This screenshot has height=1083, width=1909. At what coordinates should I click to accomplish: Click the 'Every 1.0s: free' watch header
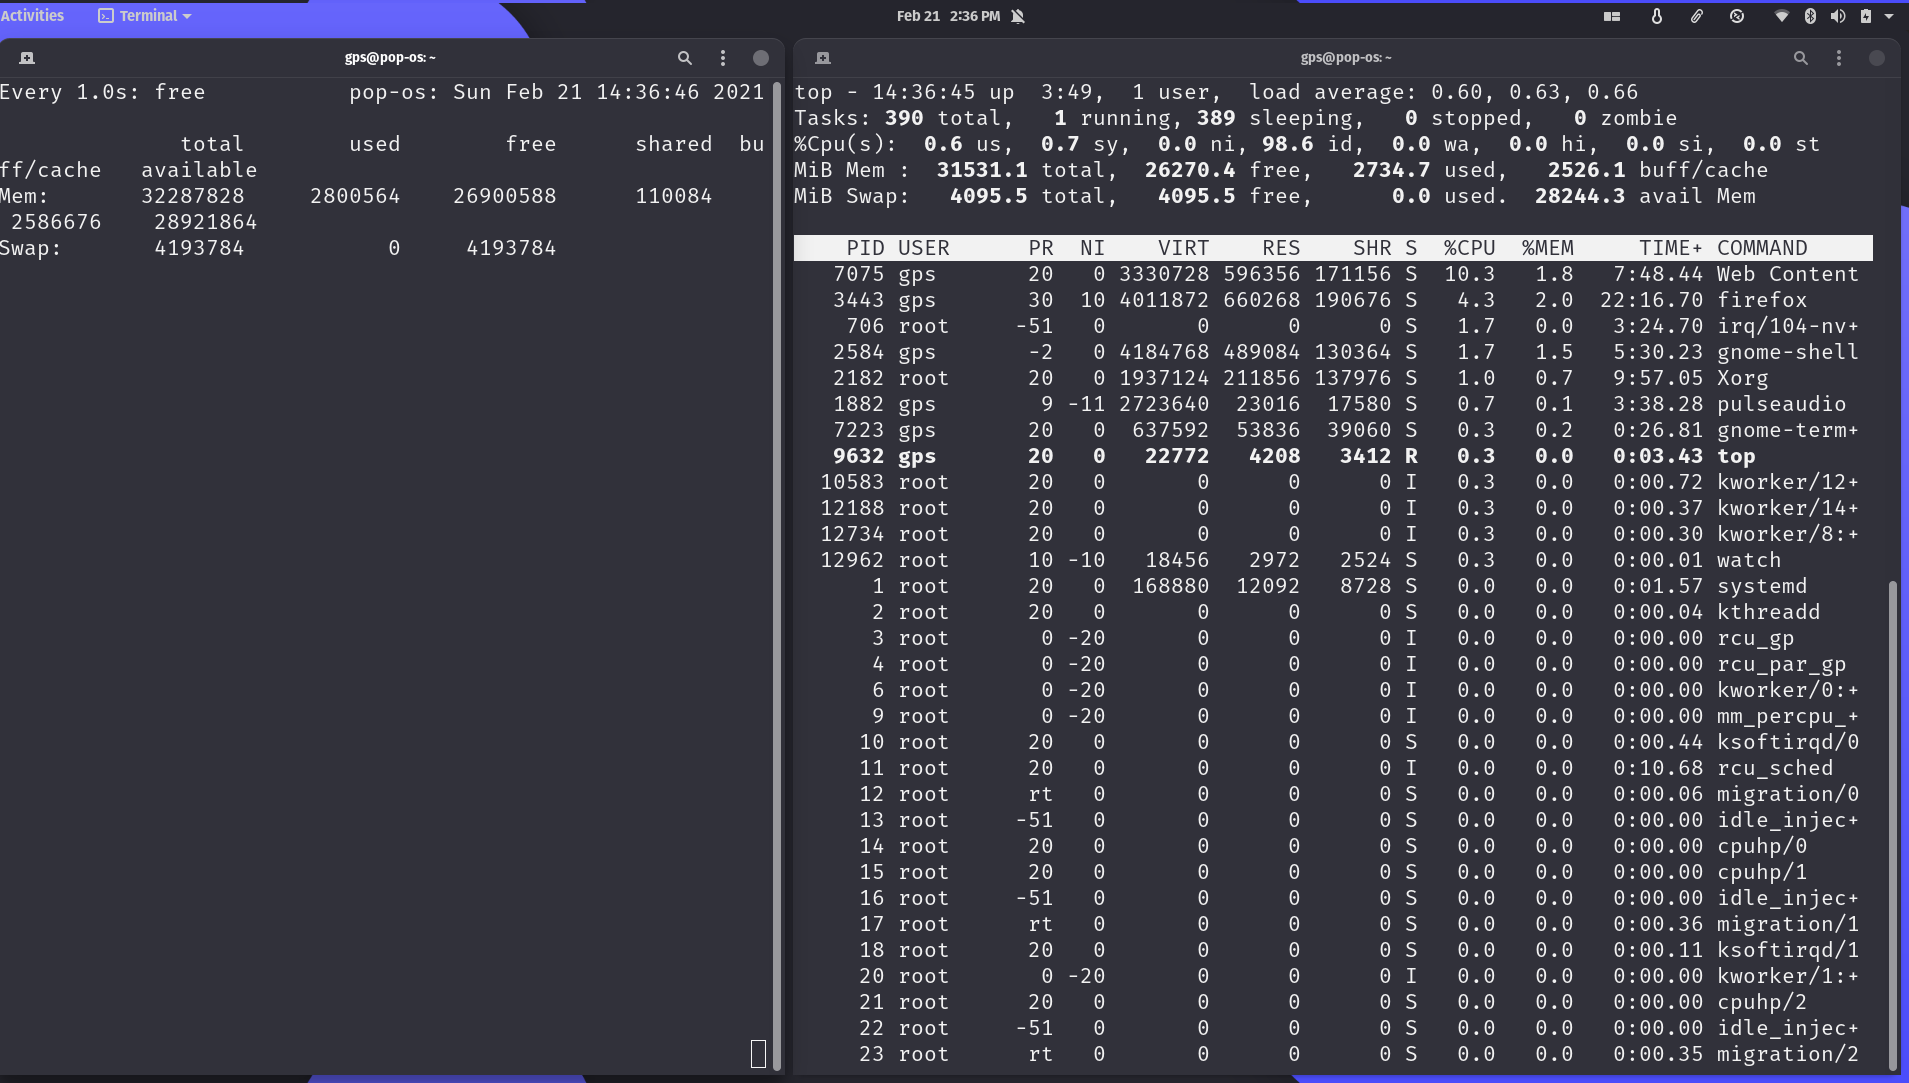[x=102, y=92]
